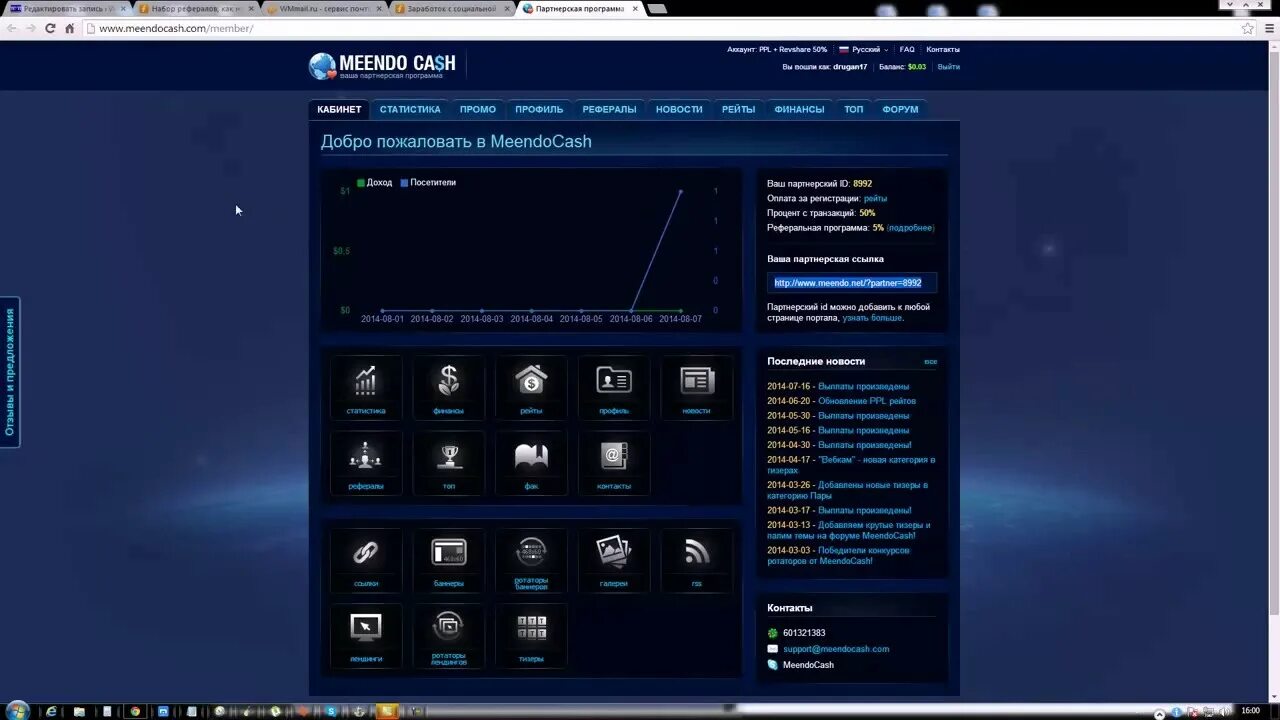The image size is (1280, 720).
Task: Select the partner link field
Action: [x=852, y=283]
